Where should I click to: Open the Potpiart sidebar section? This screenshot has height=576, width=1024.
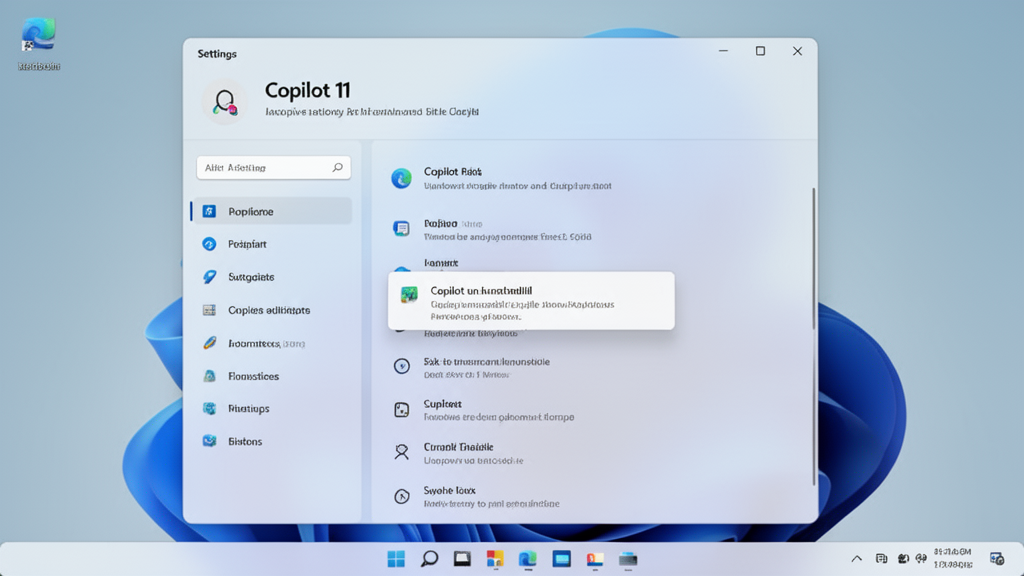pyautogui.click(x=272, y=244)
